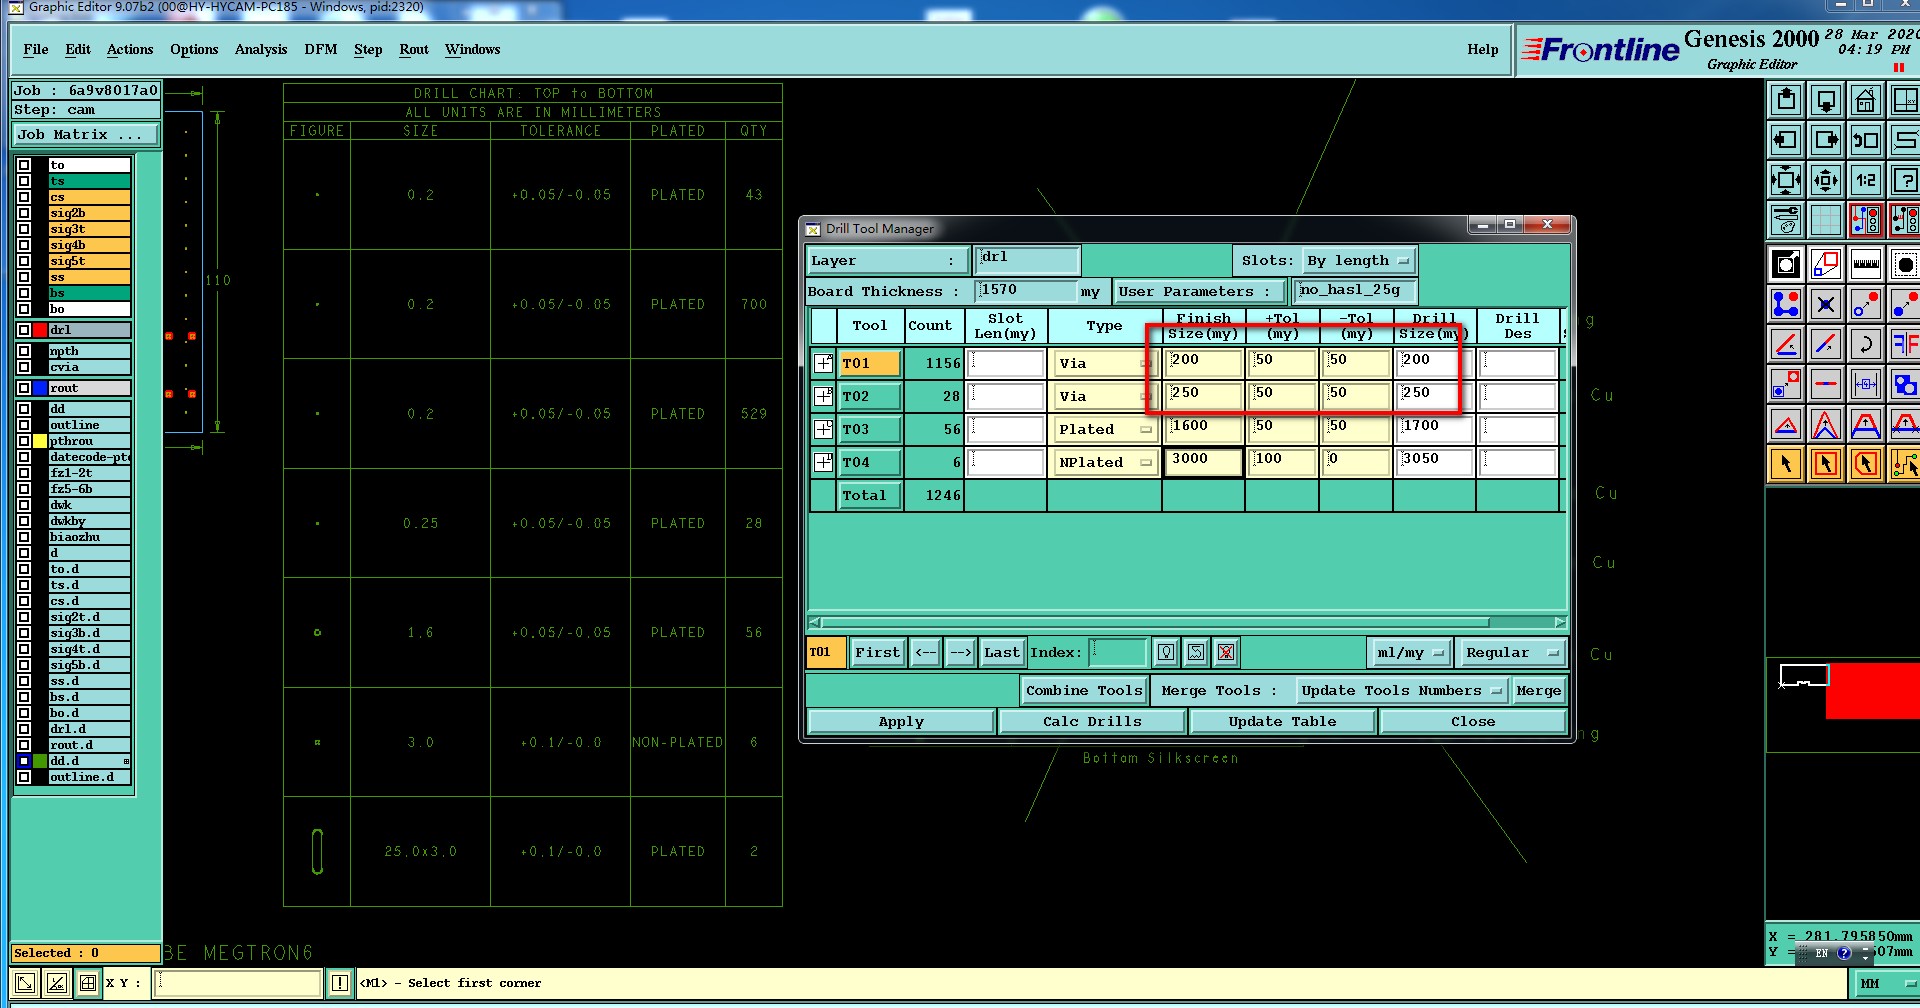Viewport: 1920px width, 1008px height.
Task: Select the polygon-area select arrow tool
Action: 1866,464
